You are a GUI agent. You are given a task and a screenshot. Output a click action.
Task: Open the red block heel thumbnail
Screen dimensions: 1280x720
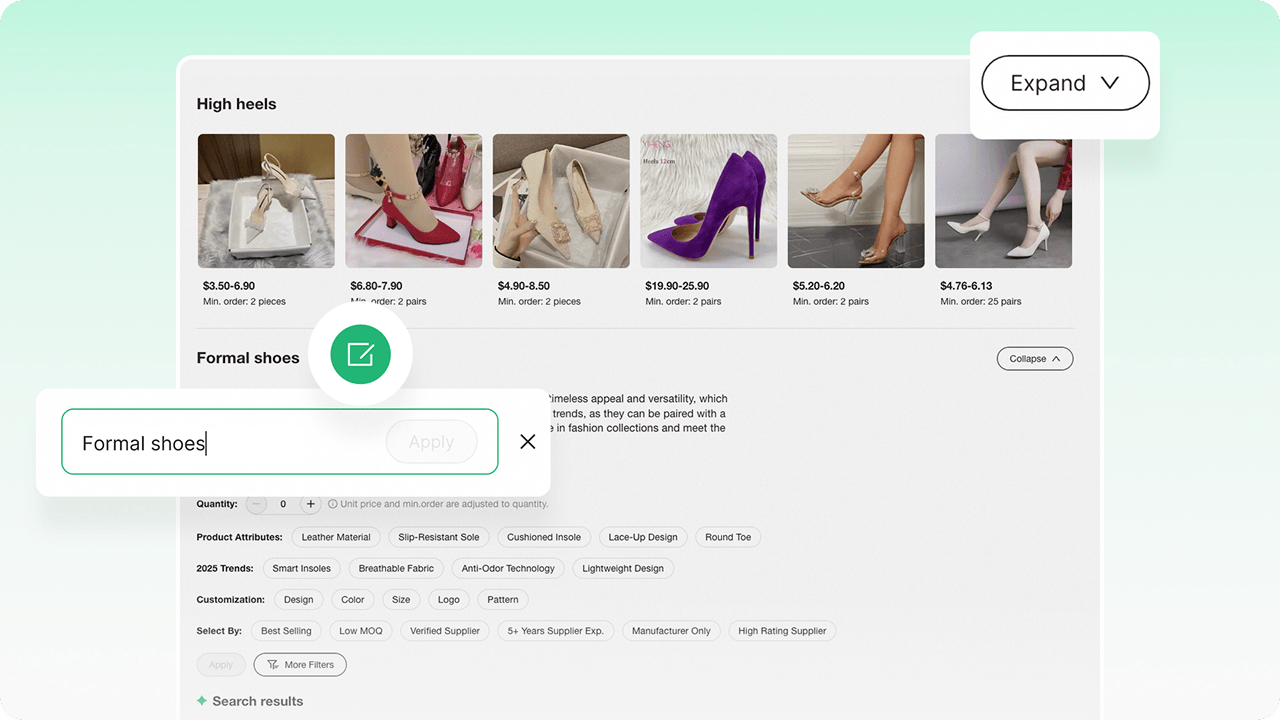pyautogui.click(x=413, y=201)
